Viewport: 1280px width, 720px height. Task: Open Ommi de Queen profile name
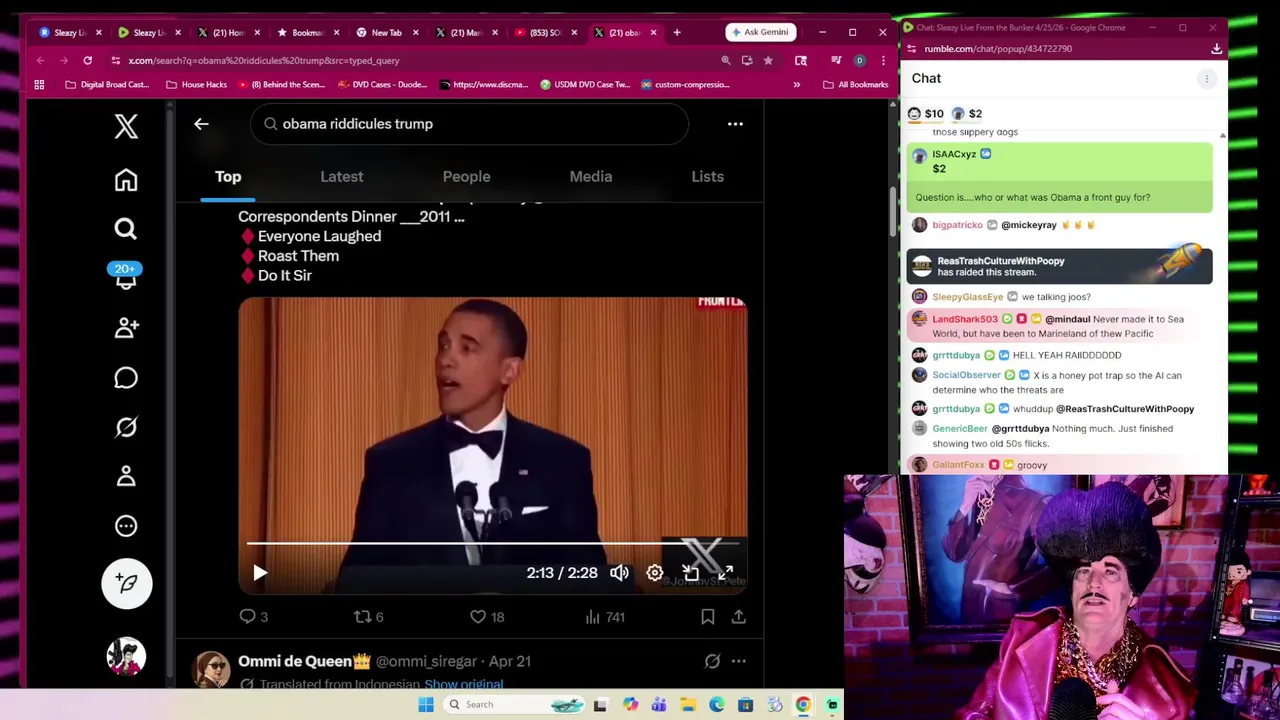pyautogui.click(x=304, y=661)
